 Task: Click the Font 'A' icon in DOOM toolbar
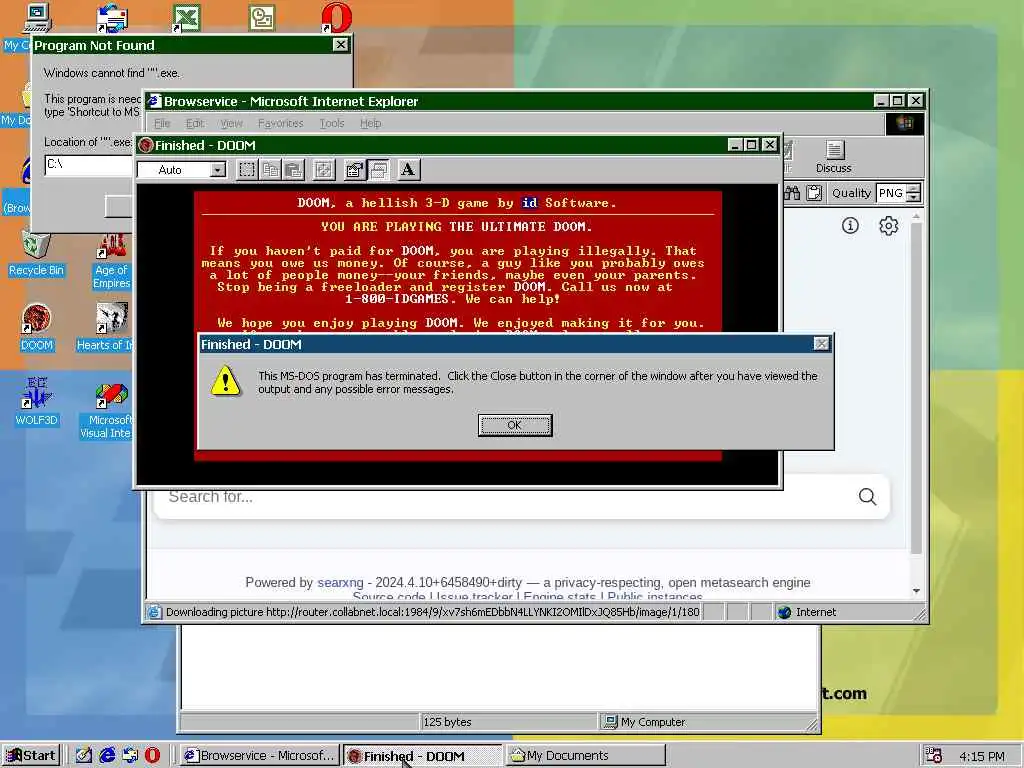tap(408, 170)
